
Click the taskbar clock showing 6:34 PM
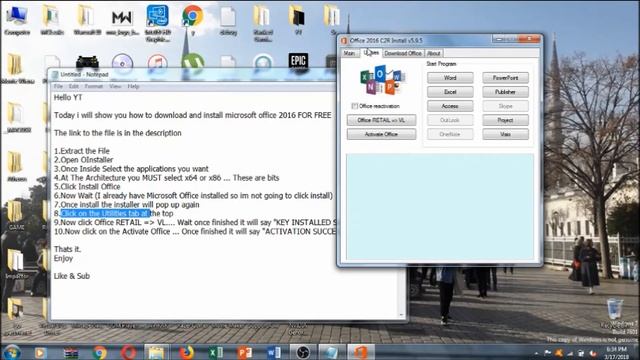coord(616,353)
